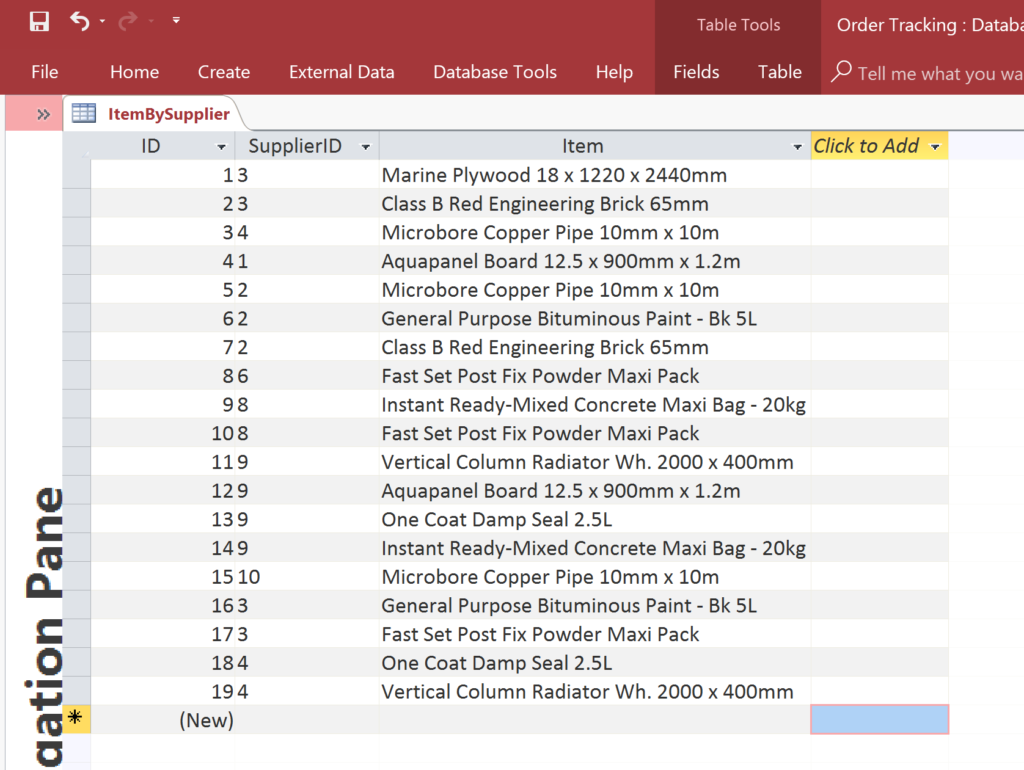Open the Item column filter dropdown

[797, 147]
